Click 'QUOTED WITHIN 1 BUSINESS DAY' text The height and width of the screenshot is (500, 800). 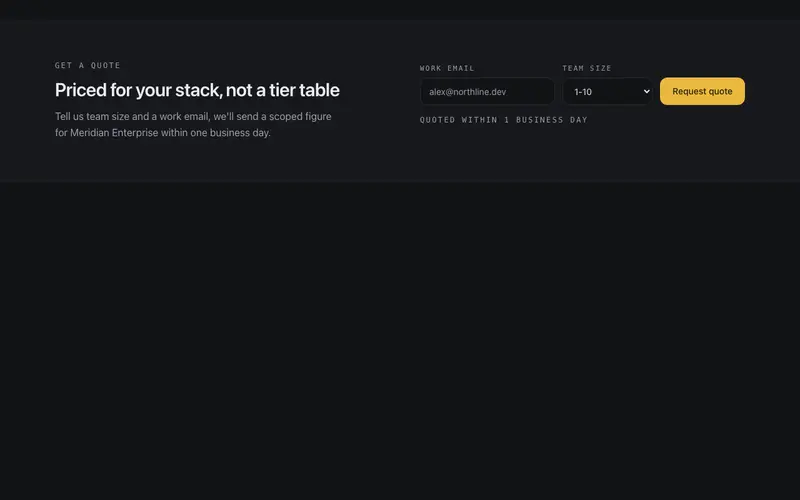tap(504, 120)
